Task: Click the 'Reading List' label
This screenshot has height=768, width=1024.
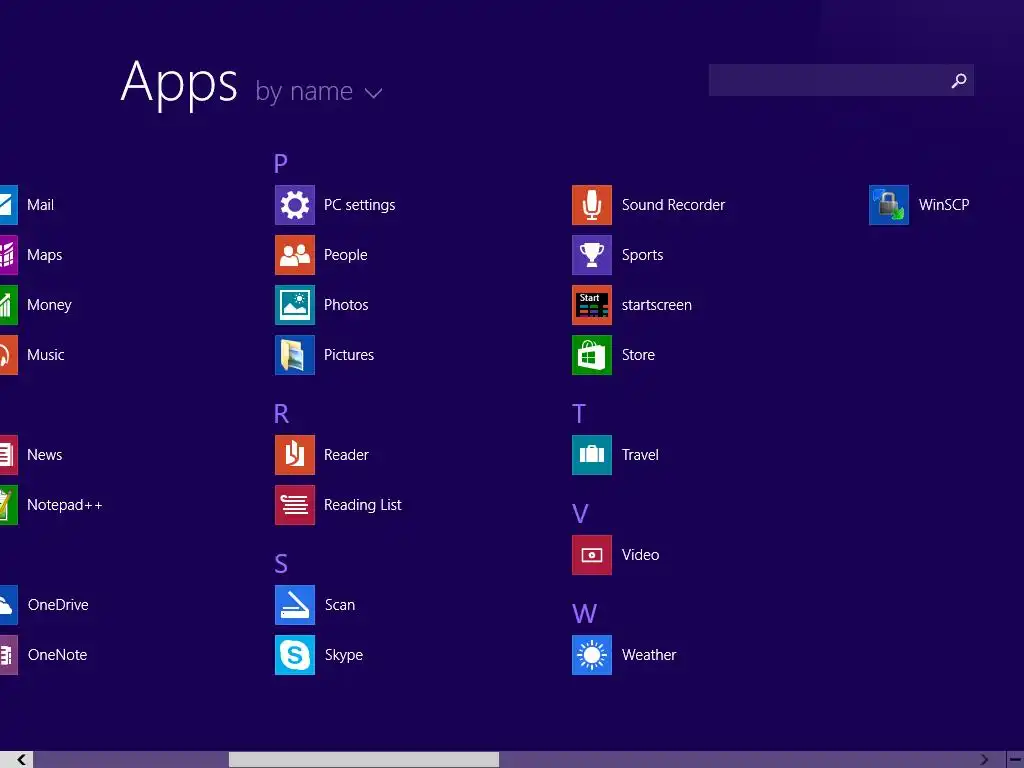Action: point(362,505)
